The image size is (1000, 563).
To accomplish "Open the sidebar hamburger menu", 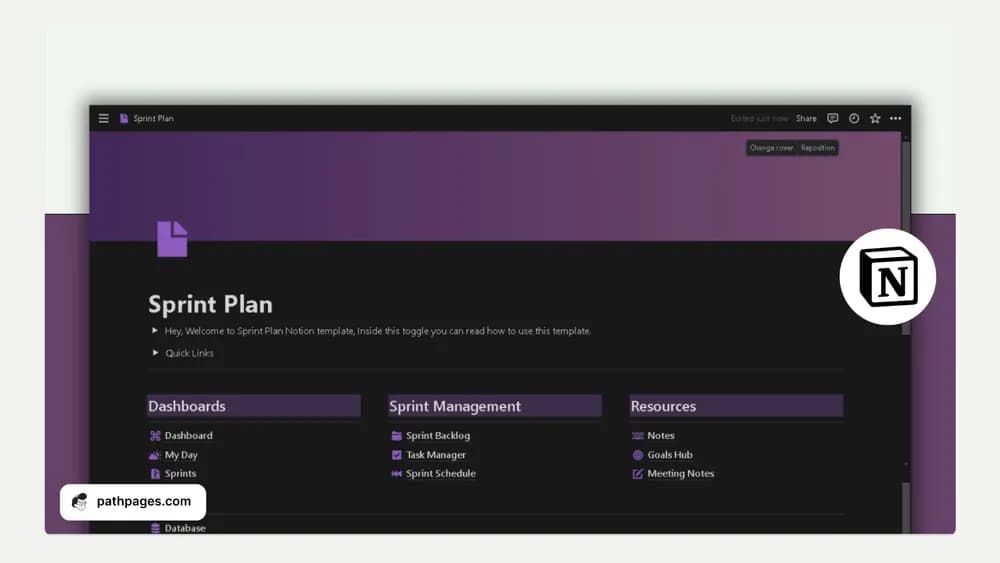I will pyautogui.click(x=103, y=119).
